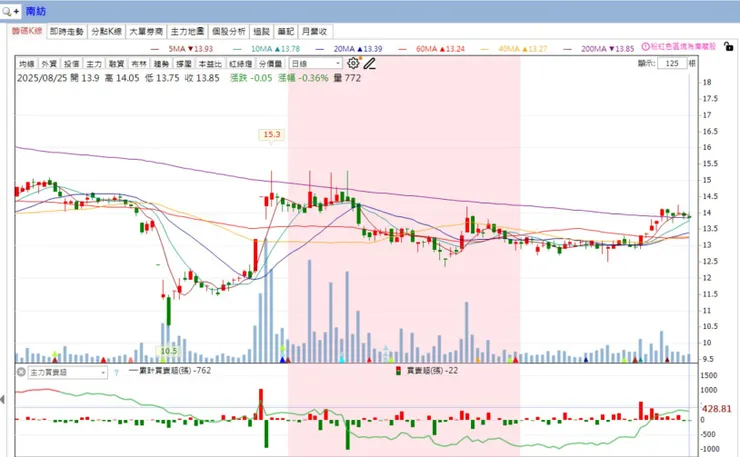740x457 pixels.
Task: Open the 分點K線 tab
Action: point(107,32)
